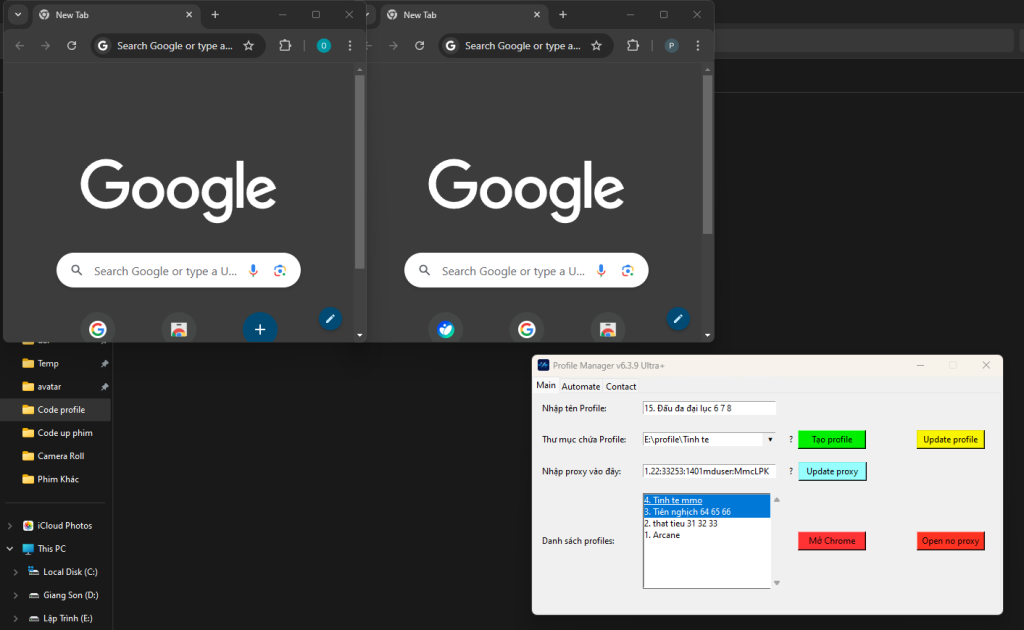Select the Code profile folder in sidebar

coord(57,410)
